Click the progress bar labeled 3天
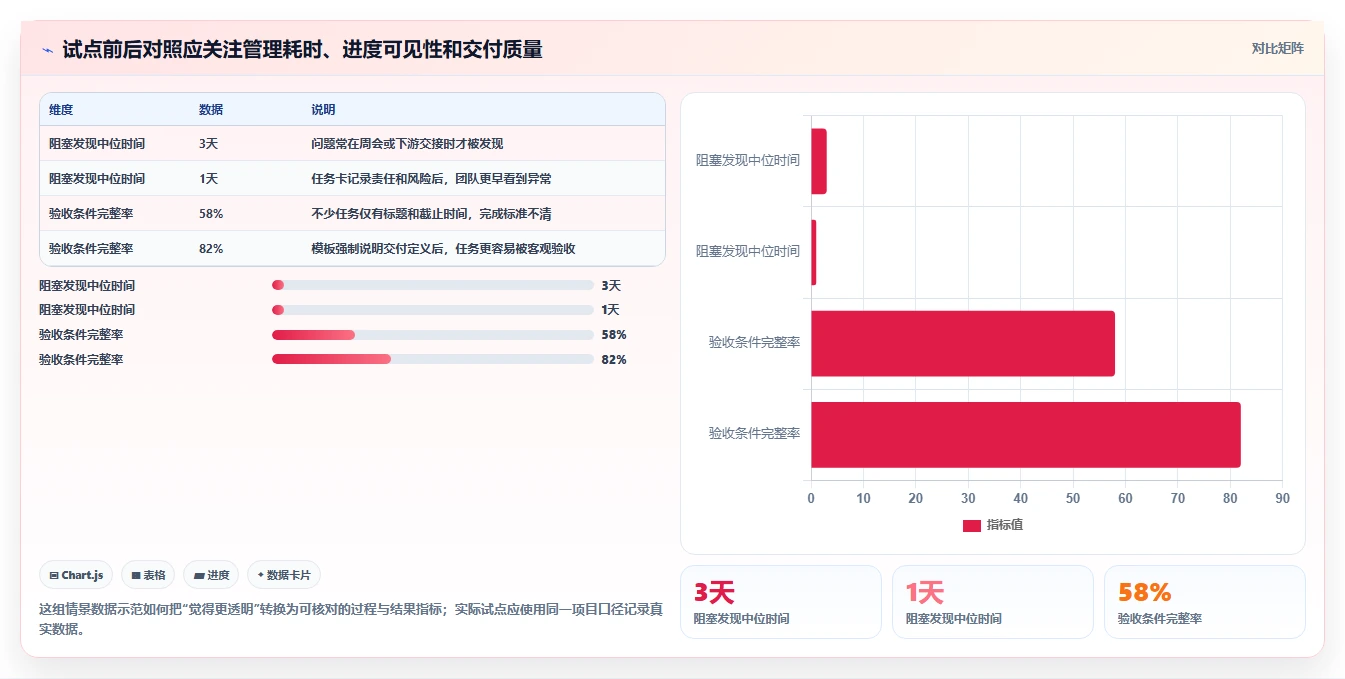Viewport: 1345px width, 679px height. tap(433, 285)
